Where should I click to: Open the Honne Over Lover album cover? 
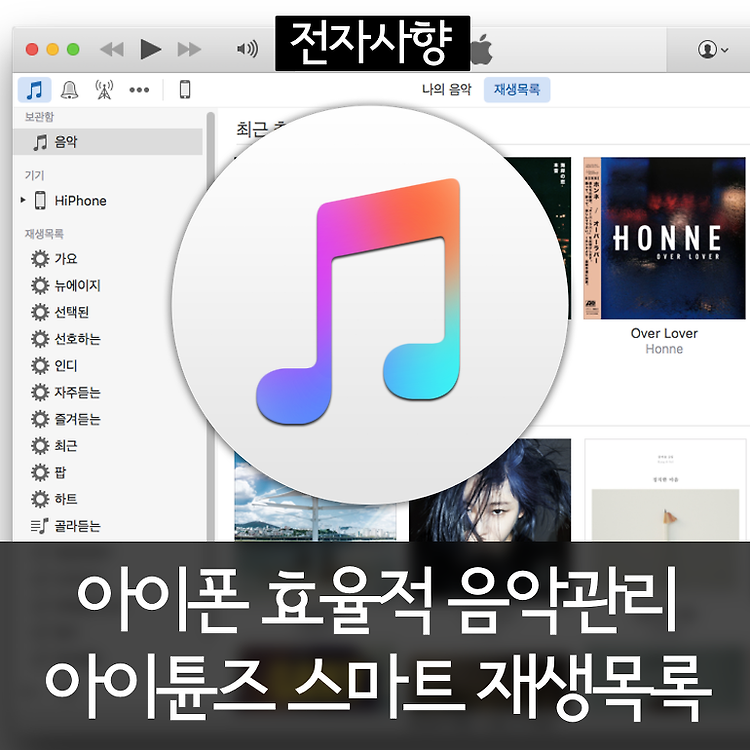coord(664,238)
